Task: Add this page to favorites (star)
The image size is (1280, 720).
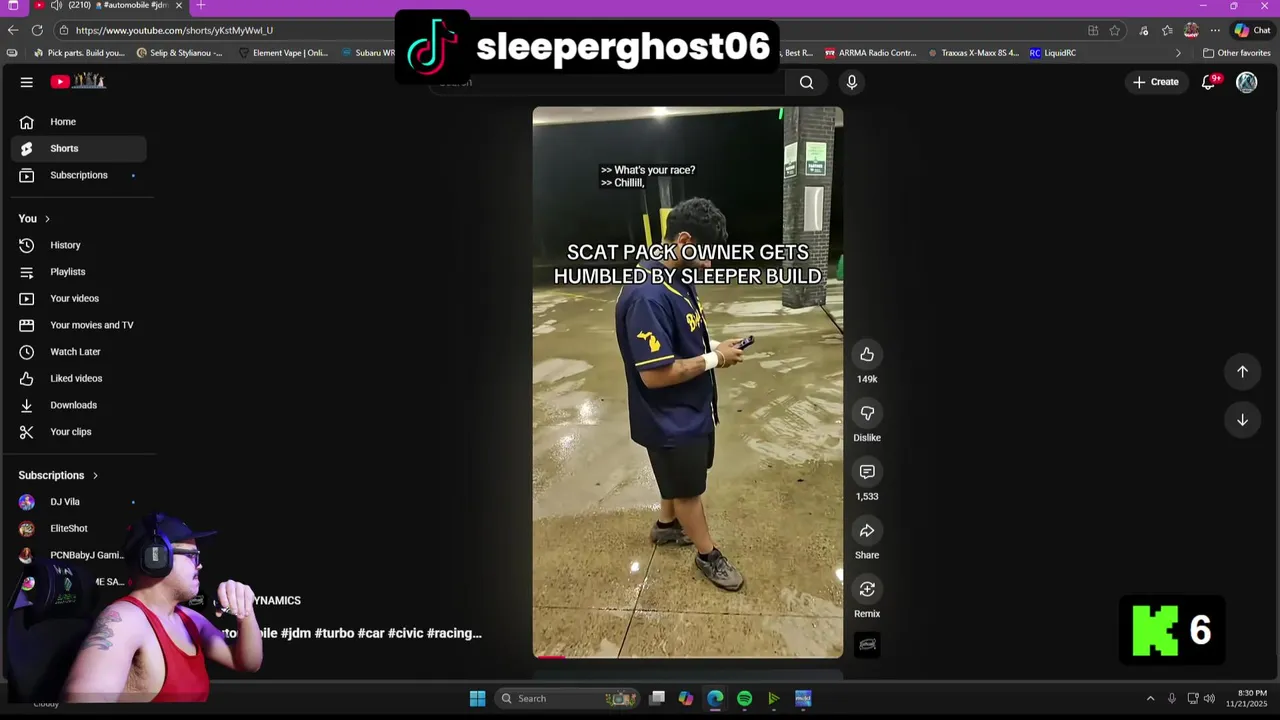Action: (1114, 30)
